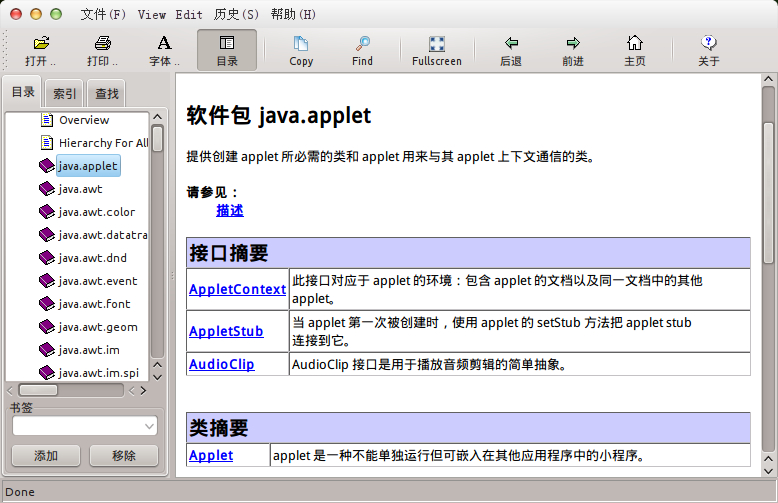
Task: Click the content pane's scroll up arrow
Action: pos(768,79)
